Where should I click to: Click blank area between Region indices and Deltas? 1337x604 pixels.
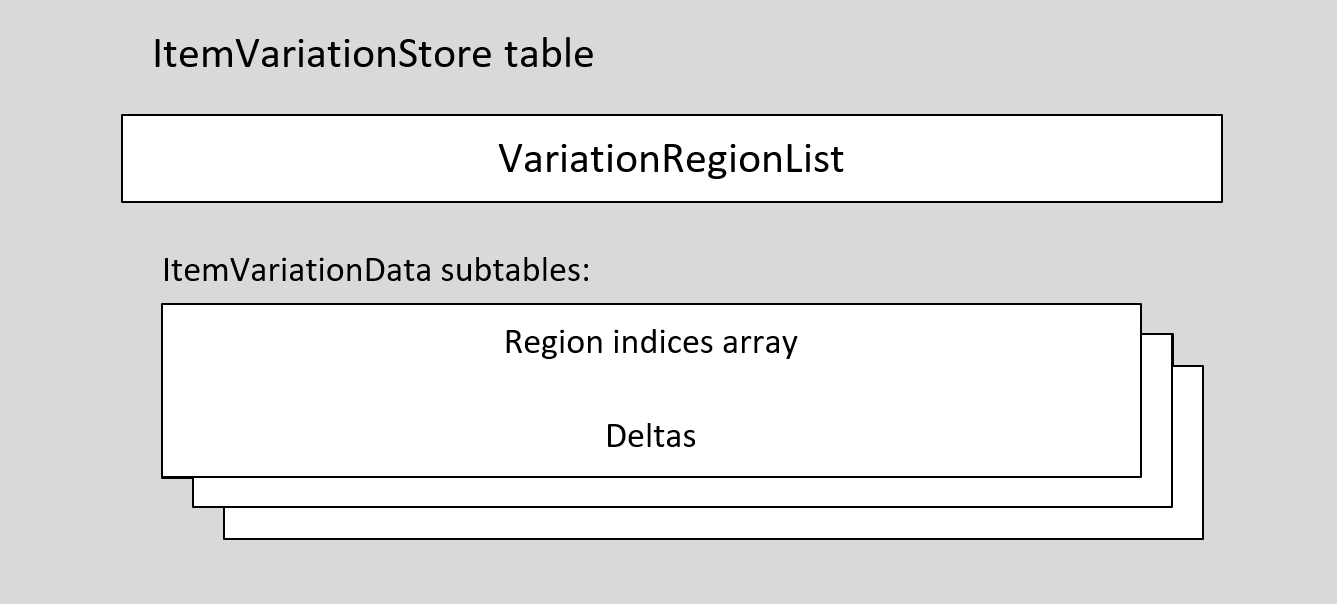650,390
